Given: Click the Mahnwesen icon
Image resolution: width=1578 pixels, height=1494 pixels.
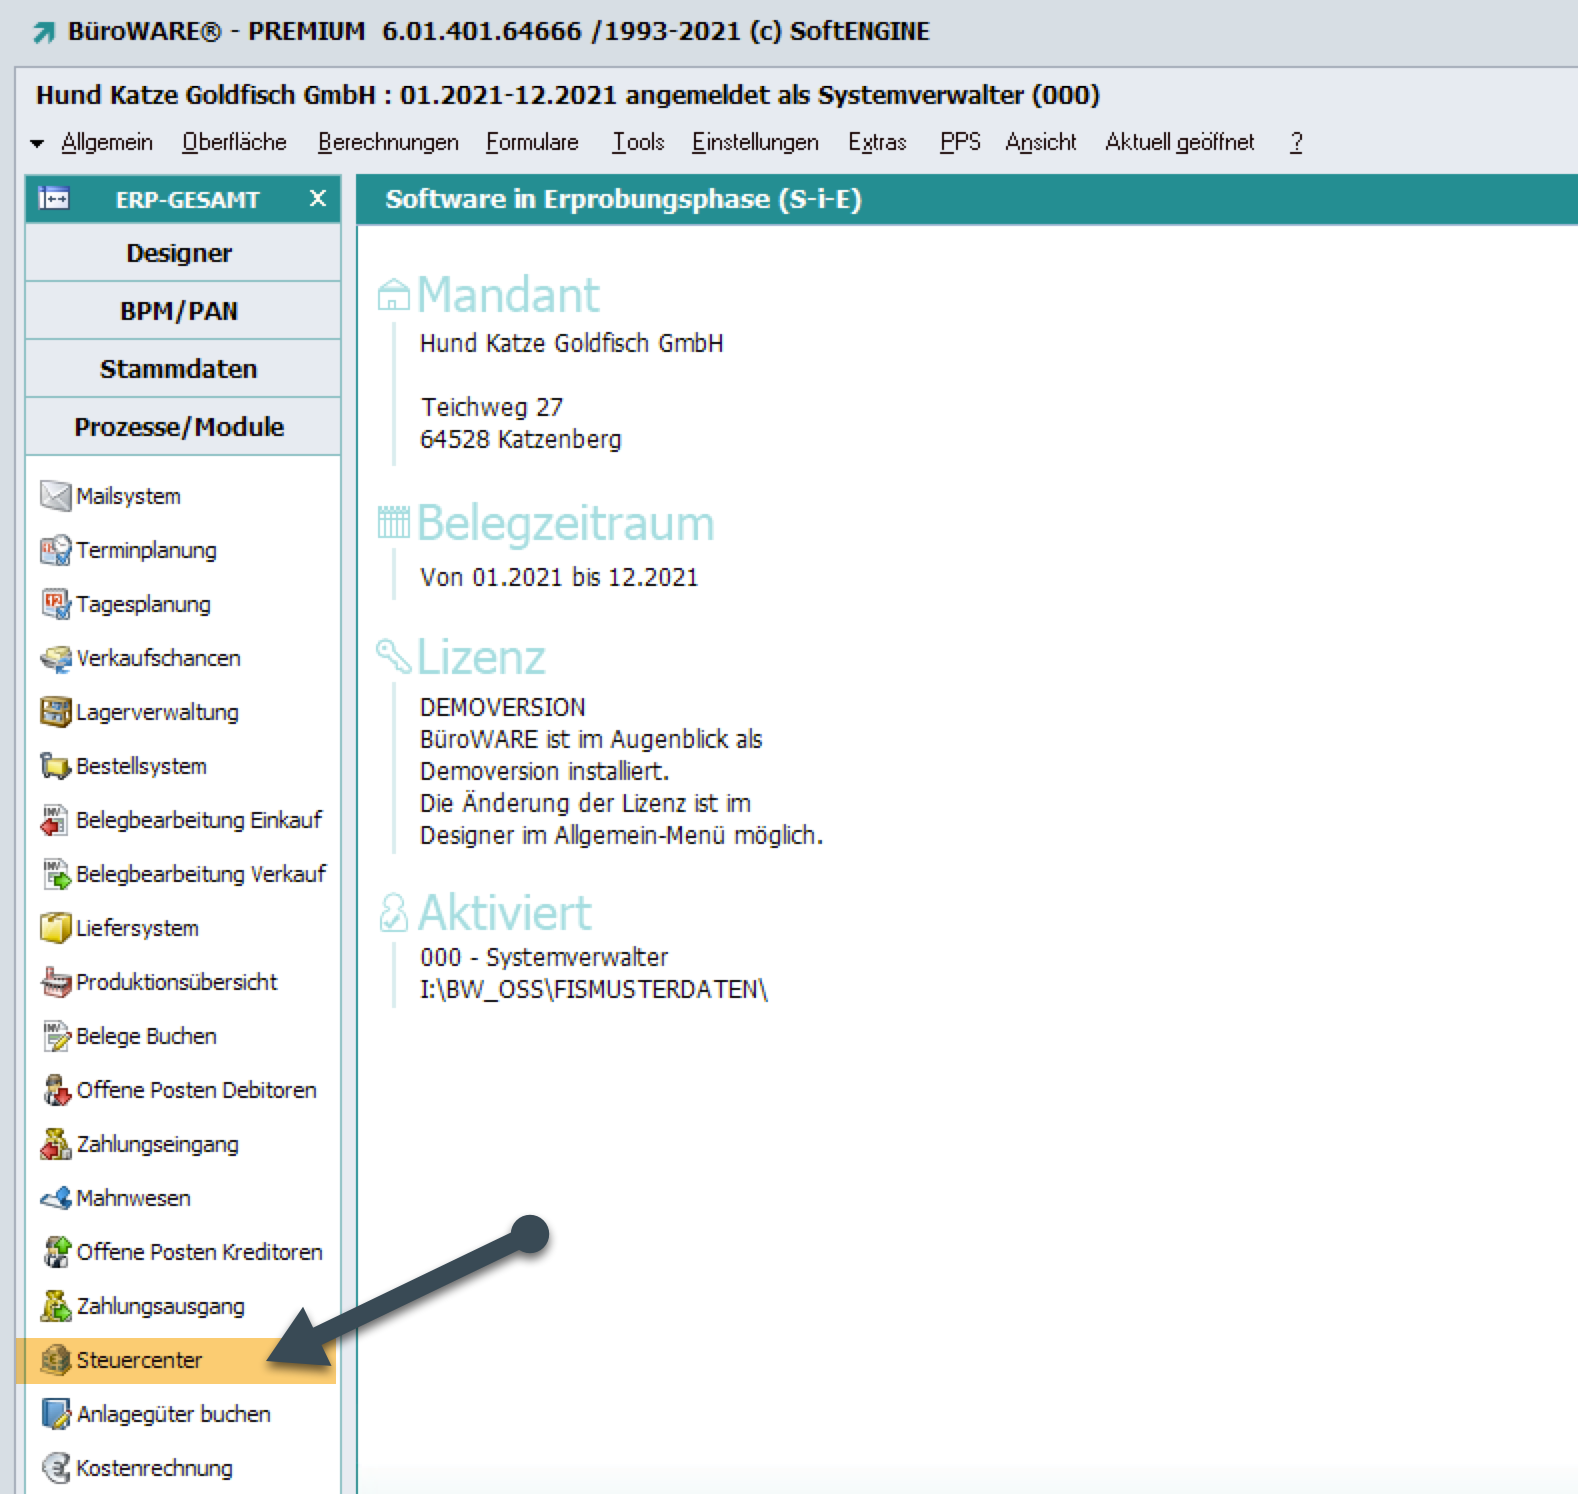Looking at the screenshot, I should [55, 1198].
